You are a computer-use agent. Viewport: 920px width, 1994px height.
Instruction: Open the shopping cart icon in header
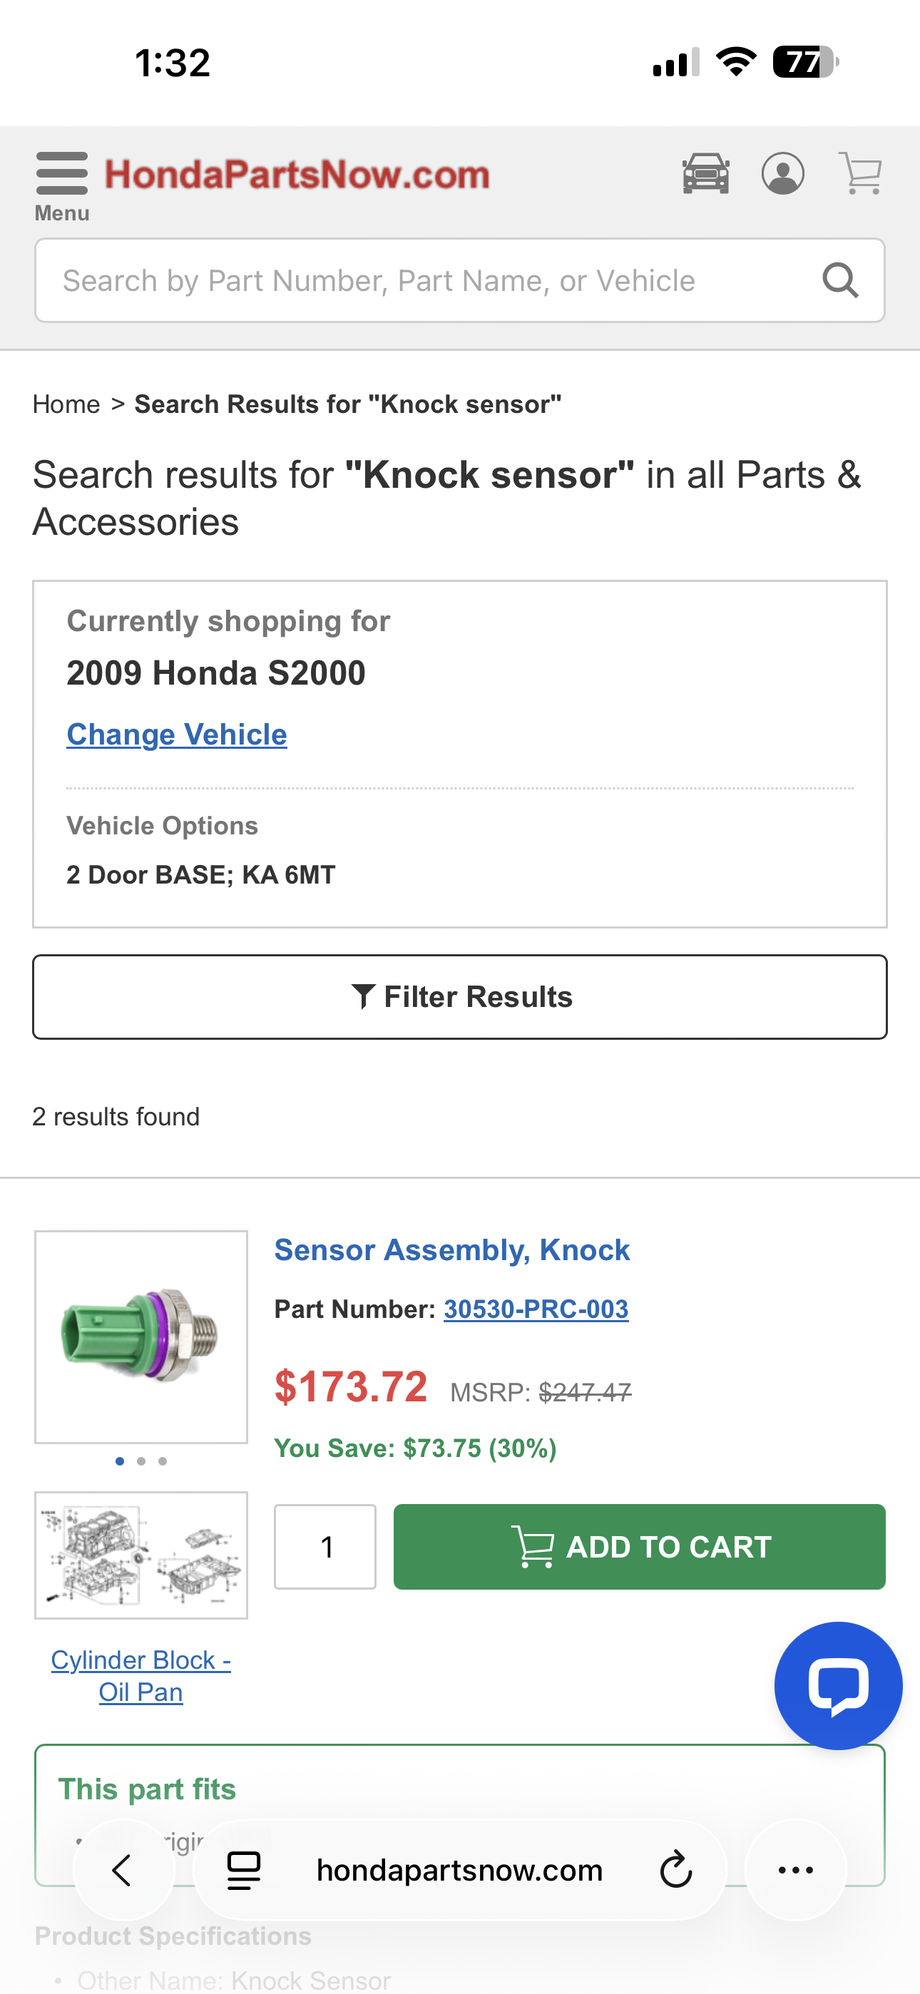[860, 174]
